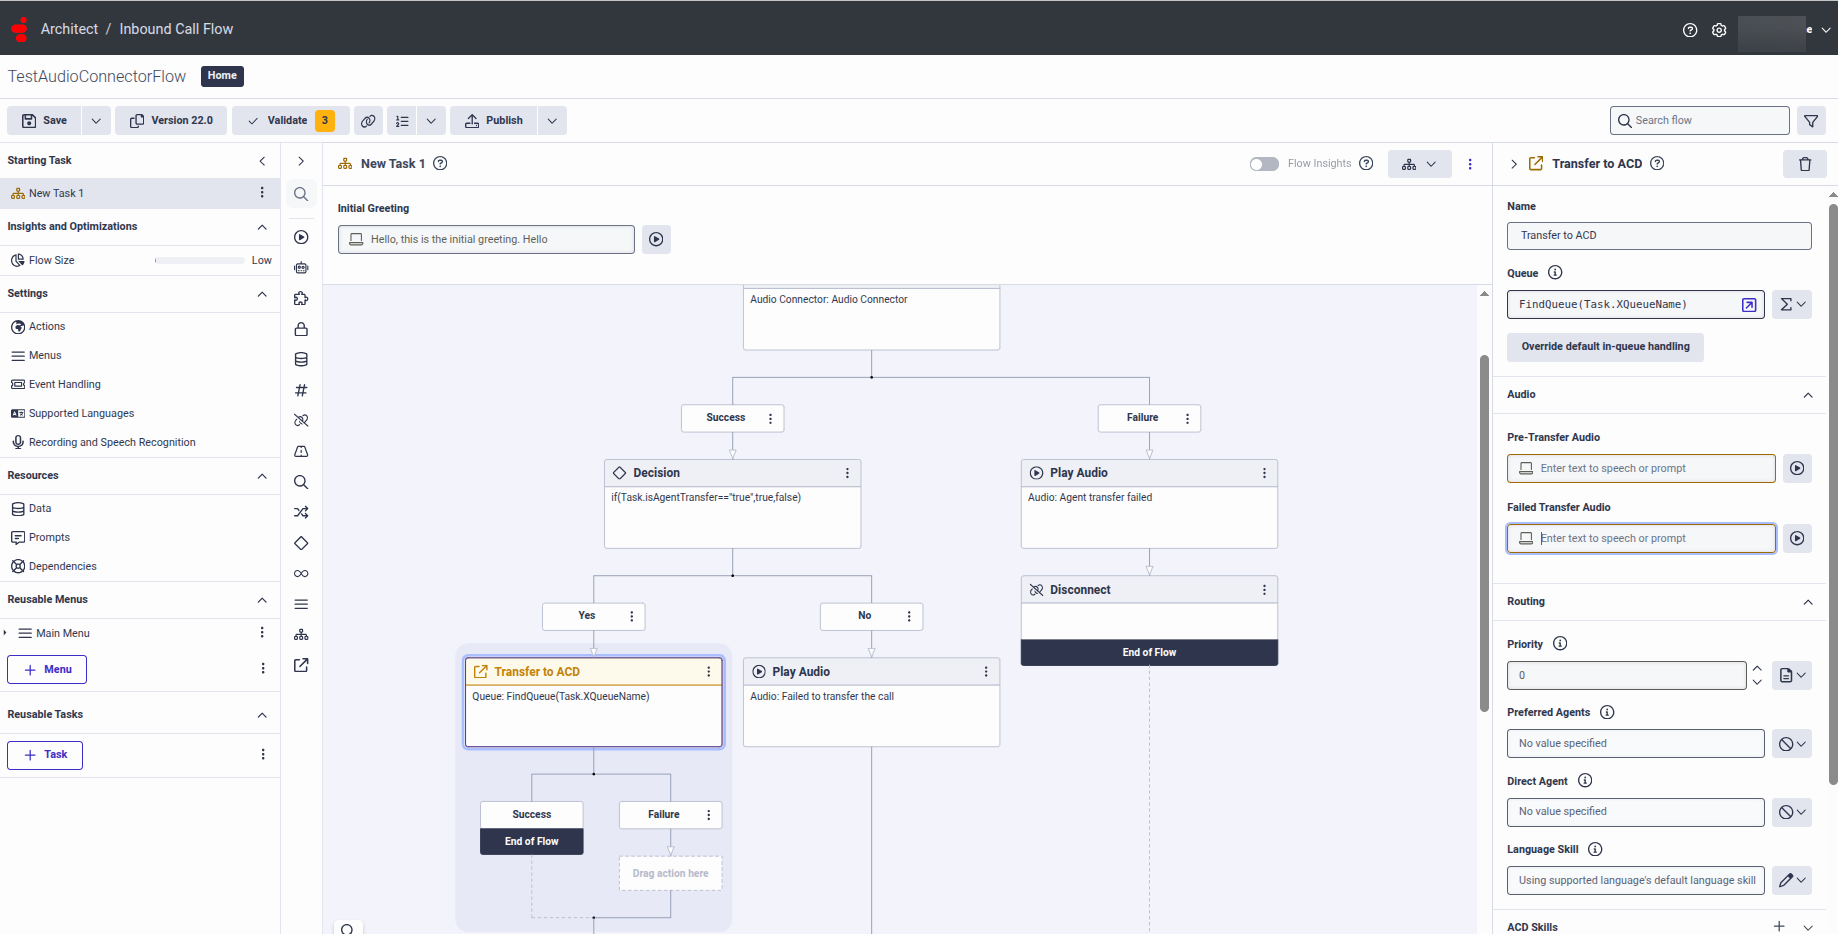Viewport: 1838px width, 934px height.
Task: Click the Data database icon in toolbox
Action: tap(301, 360)
